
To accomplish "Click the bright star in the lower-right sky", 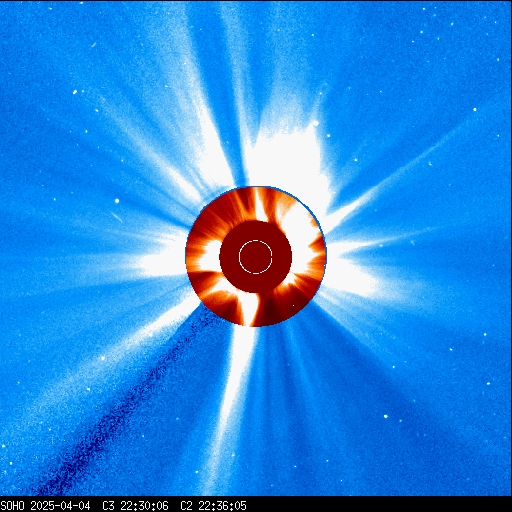I will 386,416.
